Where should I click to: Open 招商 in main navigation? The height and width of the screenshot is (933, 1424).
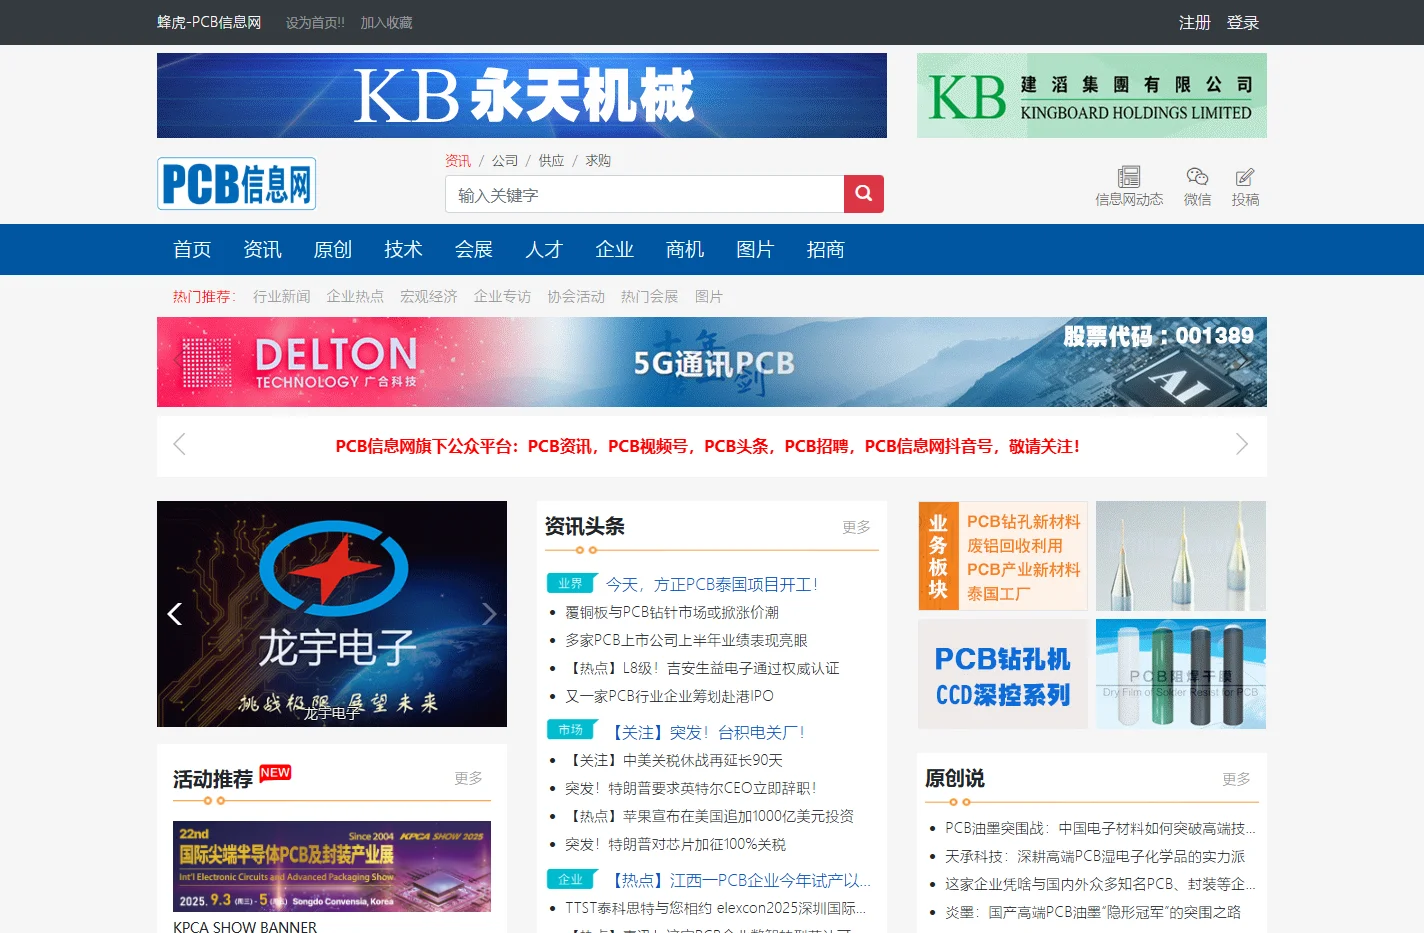pyautogui.click(x=826, y=249)
